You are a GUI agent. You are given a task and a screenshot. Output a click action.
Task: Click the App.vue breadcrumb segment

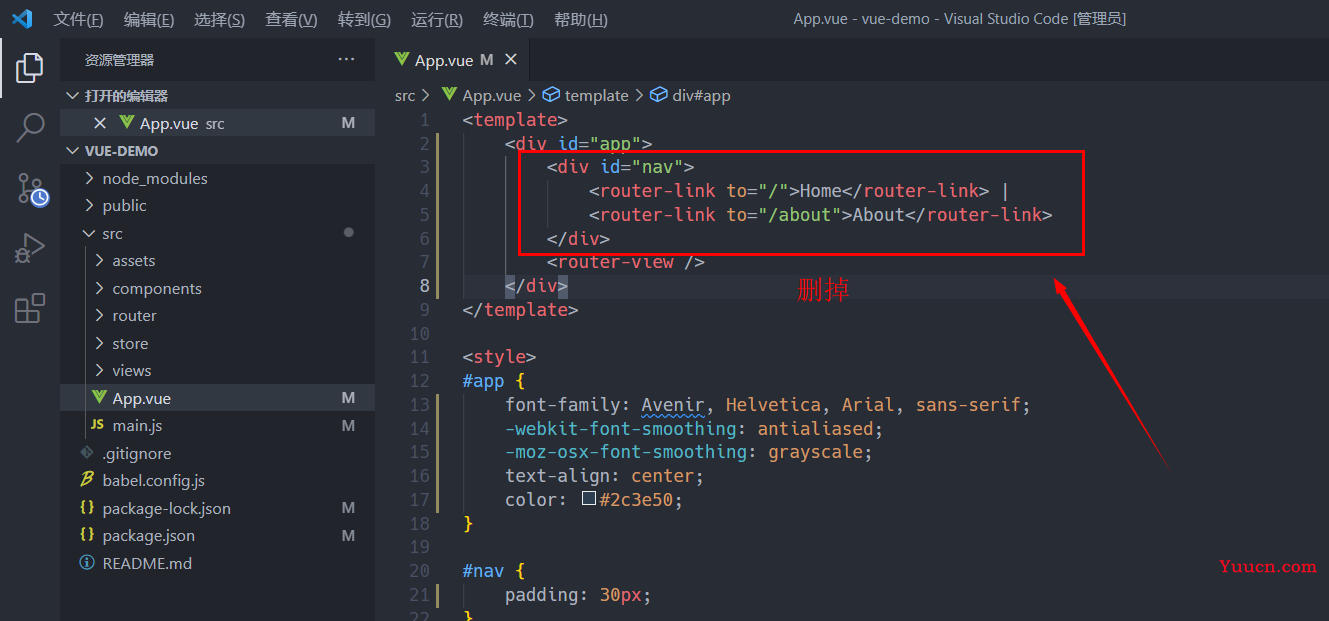pos(481,95)
